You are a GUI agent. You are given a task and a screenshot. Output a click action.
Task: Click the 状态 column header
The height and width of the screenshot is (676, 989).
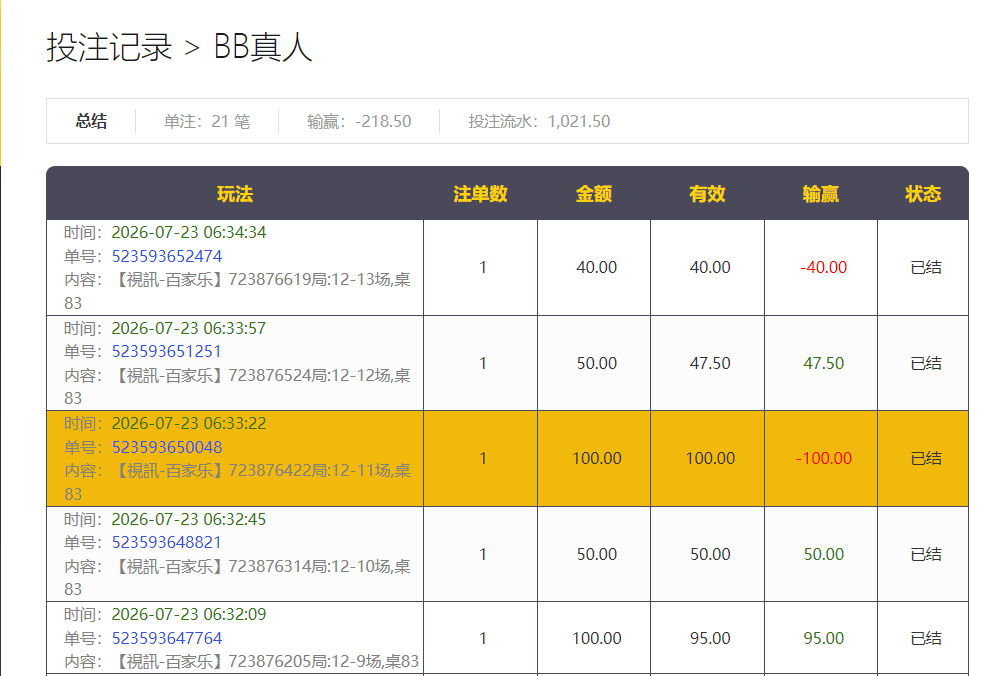pos(923,194)
